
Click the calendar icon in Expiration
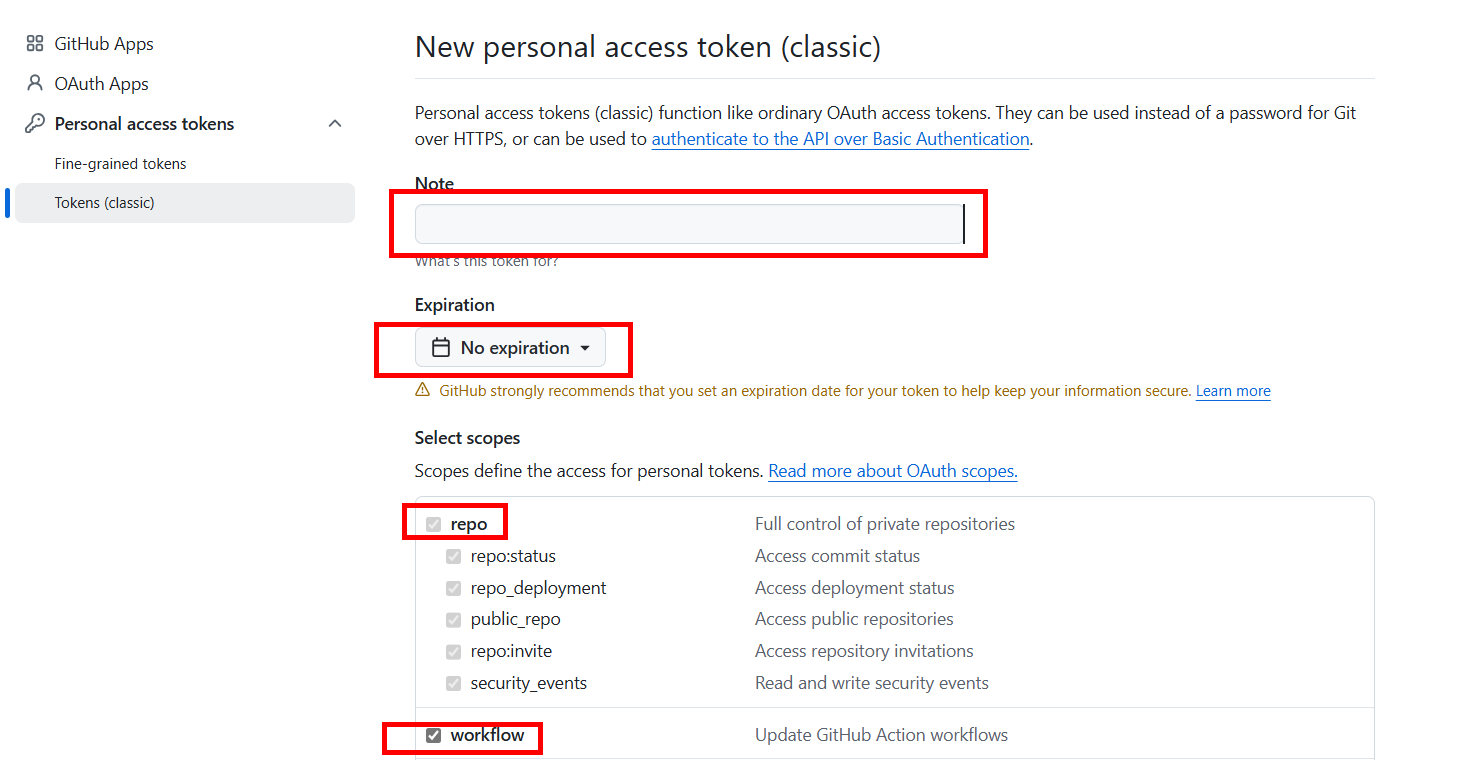[440, 348]
